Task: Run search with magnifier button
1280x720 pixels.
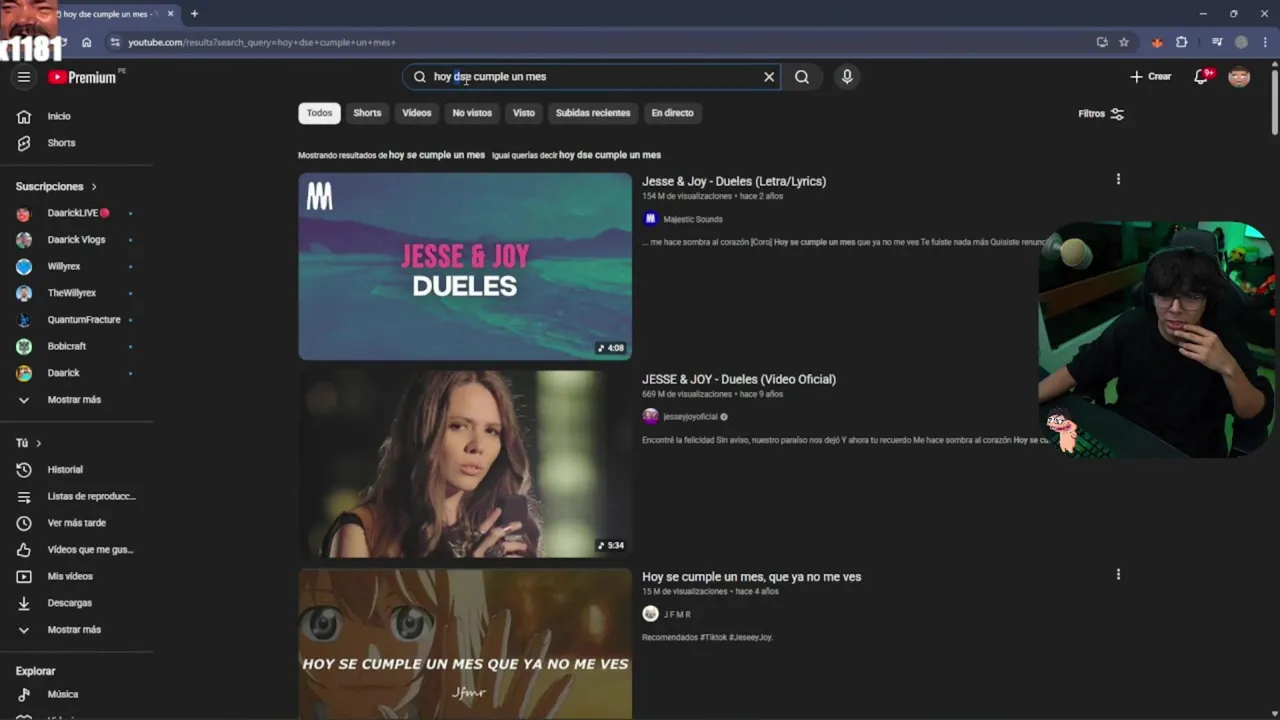Action: 802,77
